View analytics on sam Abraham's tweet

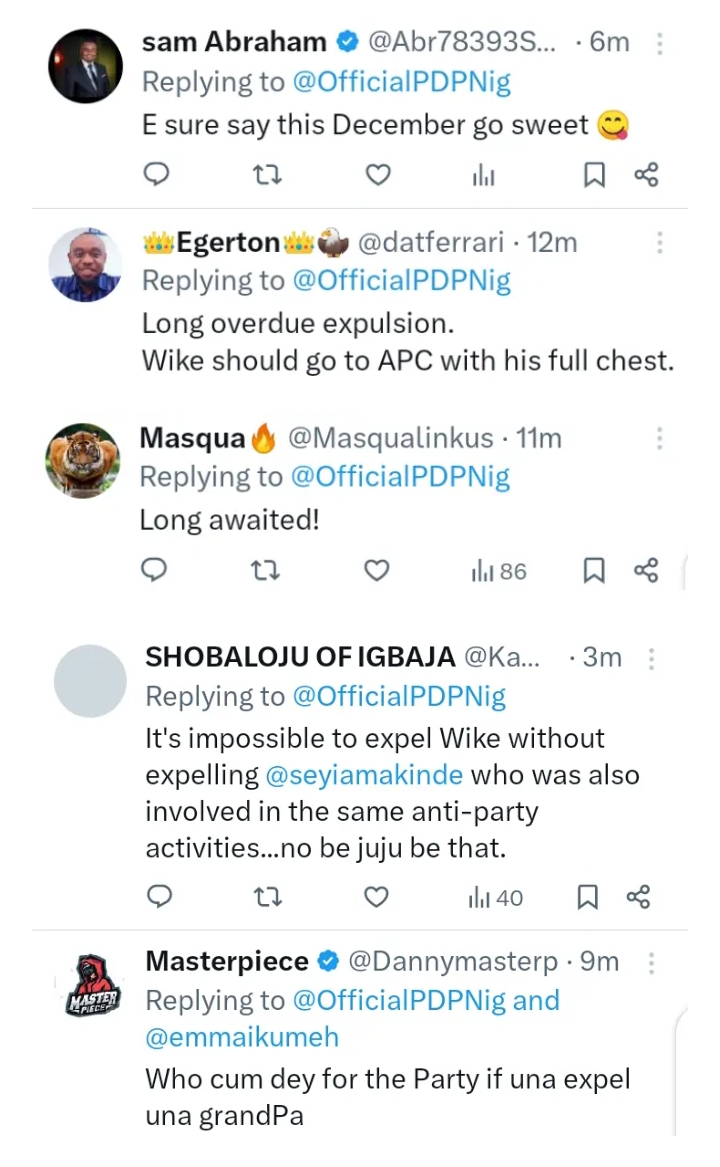tap(483, 176)
